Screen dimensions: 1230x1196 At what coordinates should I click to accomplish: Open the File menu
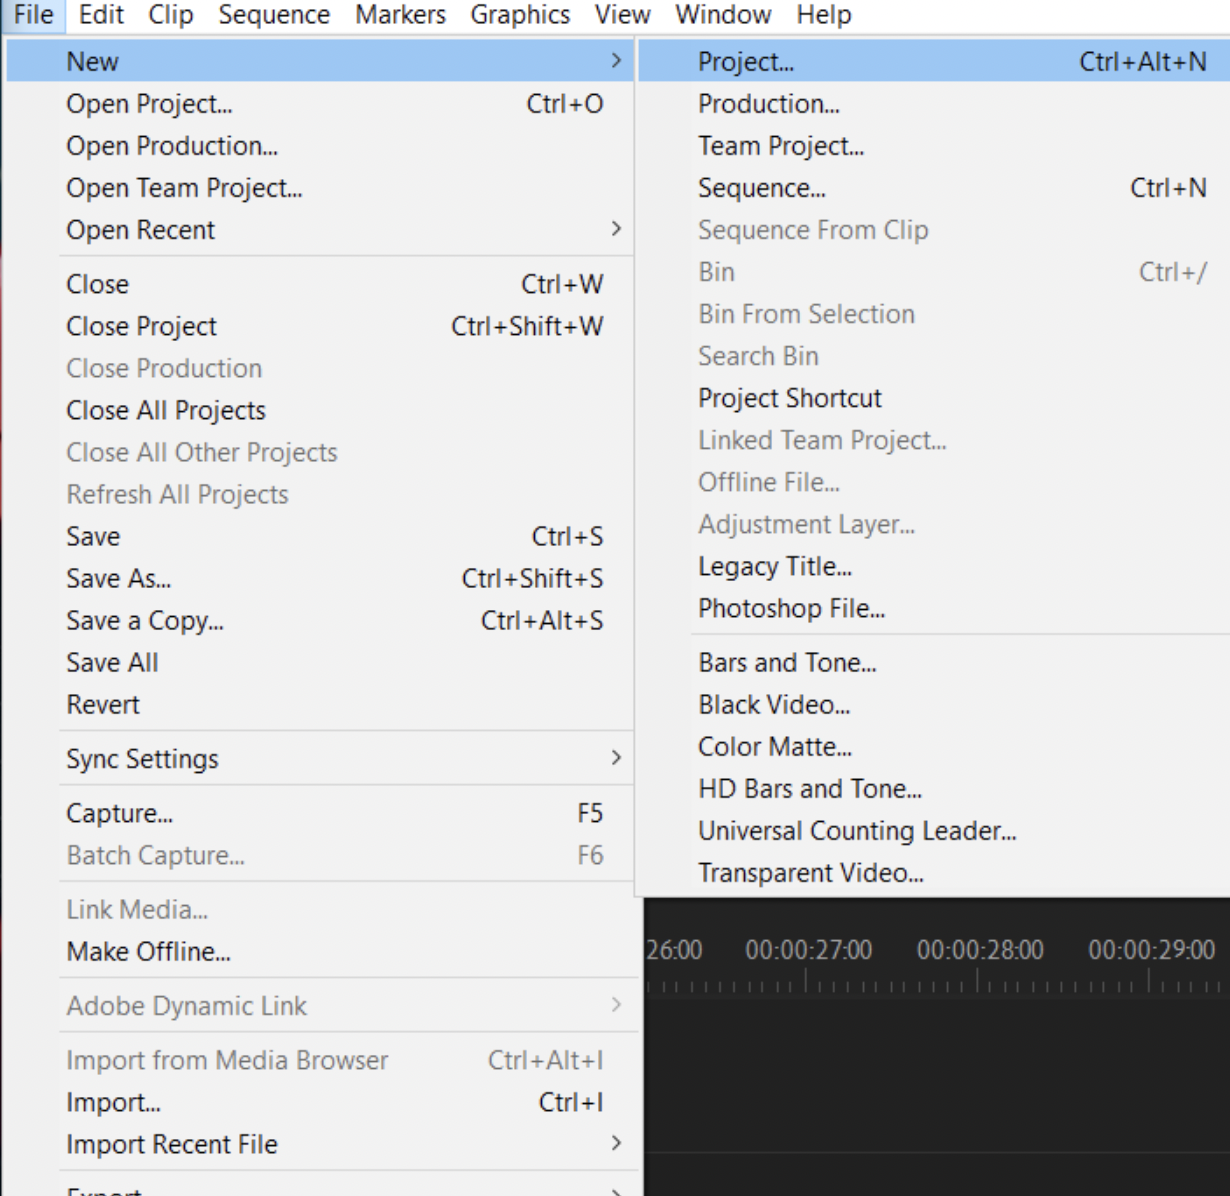34,15
